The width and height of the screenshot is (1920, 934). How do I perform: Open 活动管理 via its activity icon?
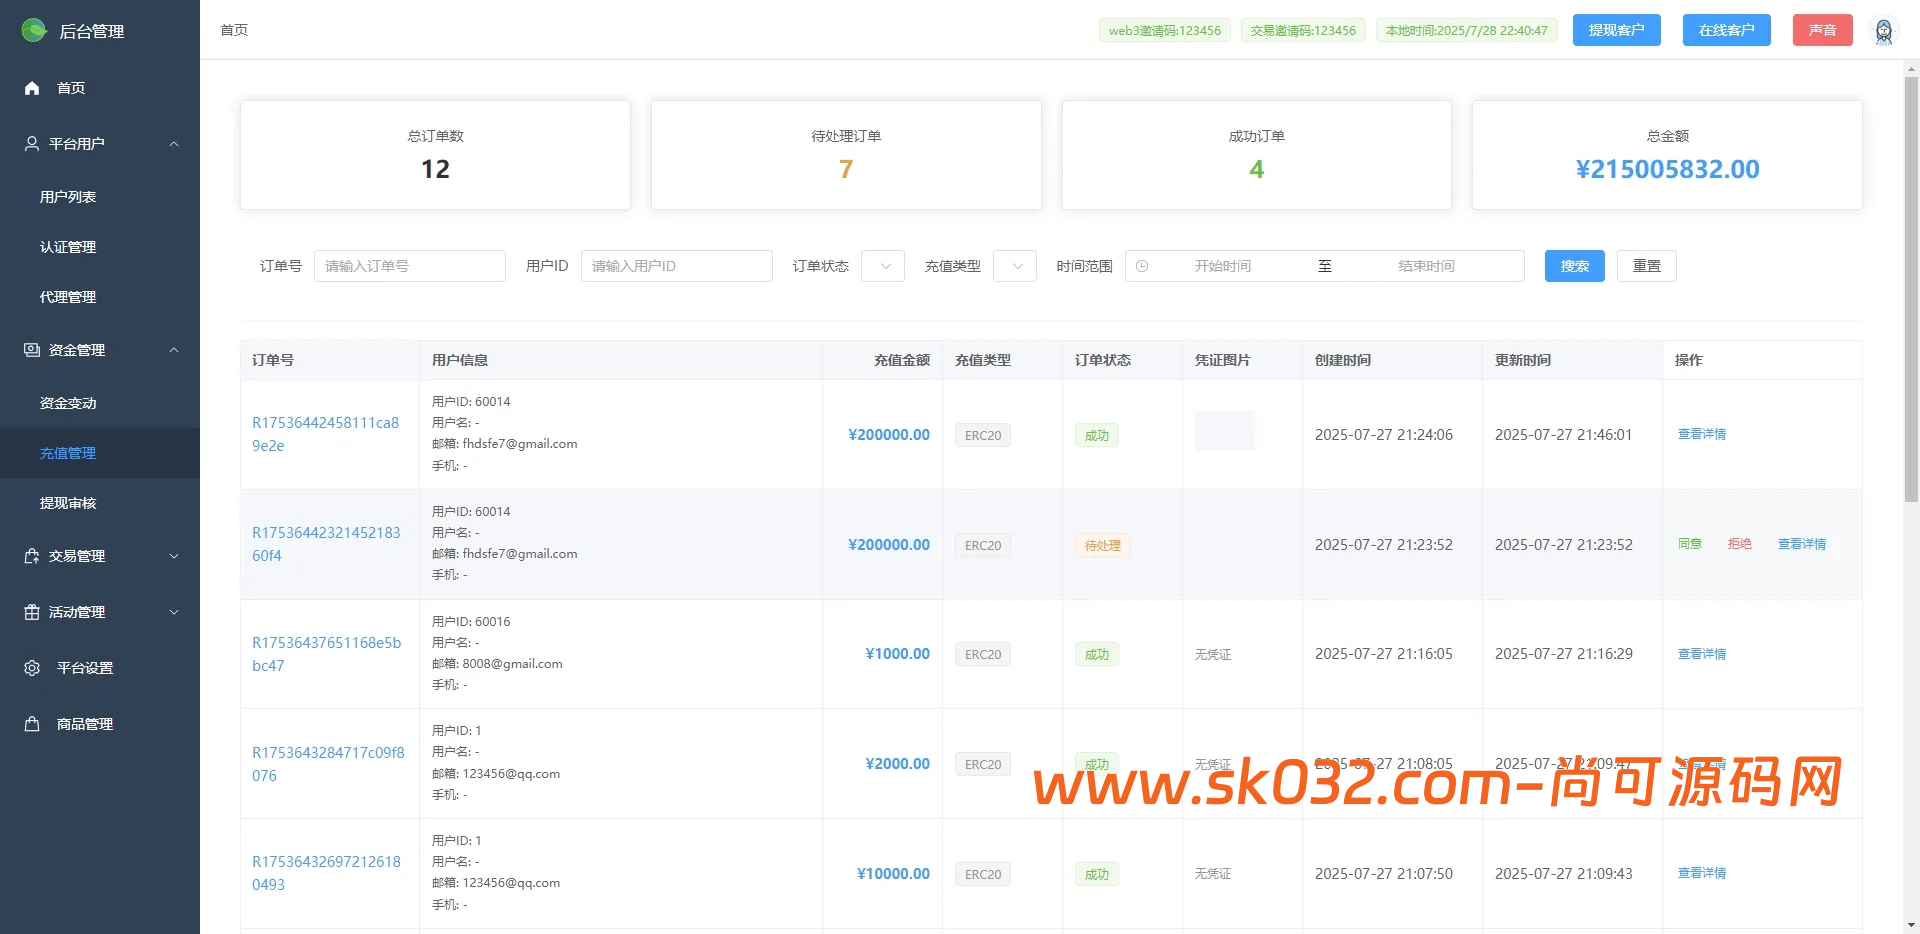(x=29, y=612)
